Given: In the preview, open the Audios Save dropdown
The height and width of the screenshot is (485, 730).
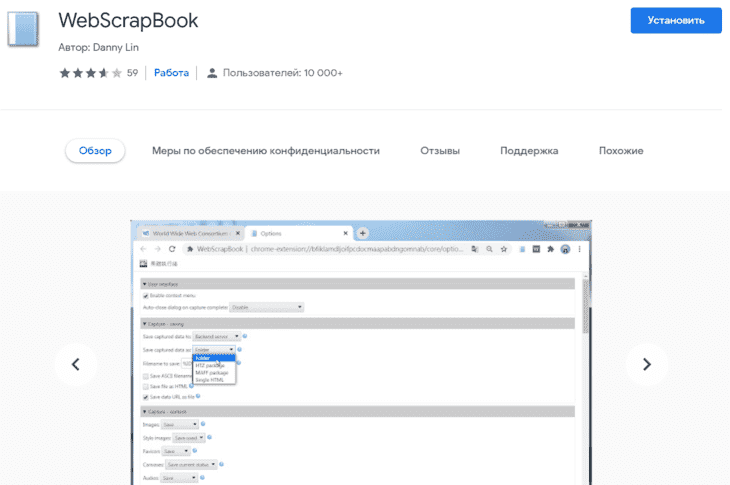Looking at the screenshot, I should [x=179, y=478].
